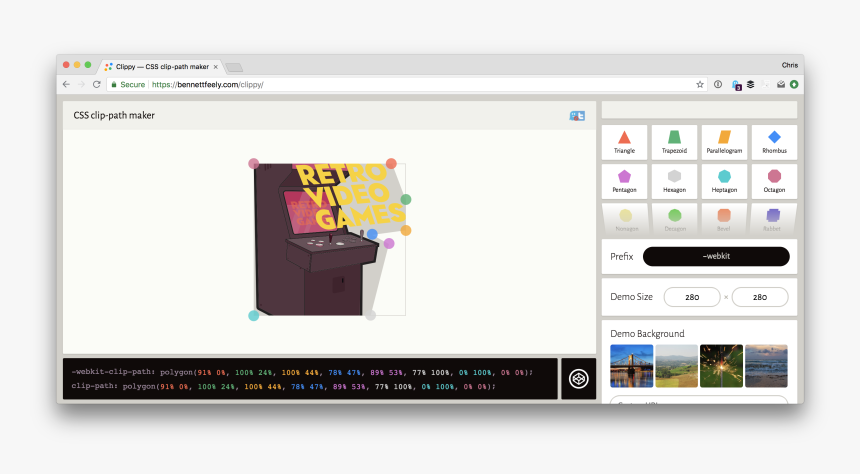Click the demo width field 280
860x474 pixels.
point(692,297)
